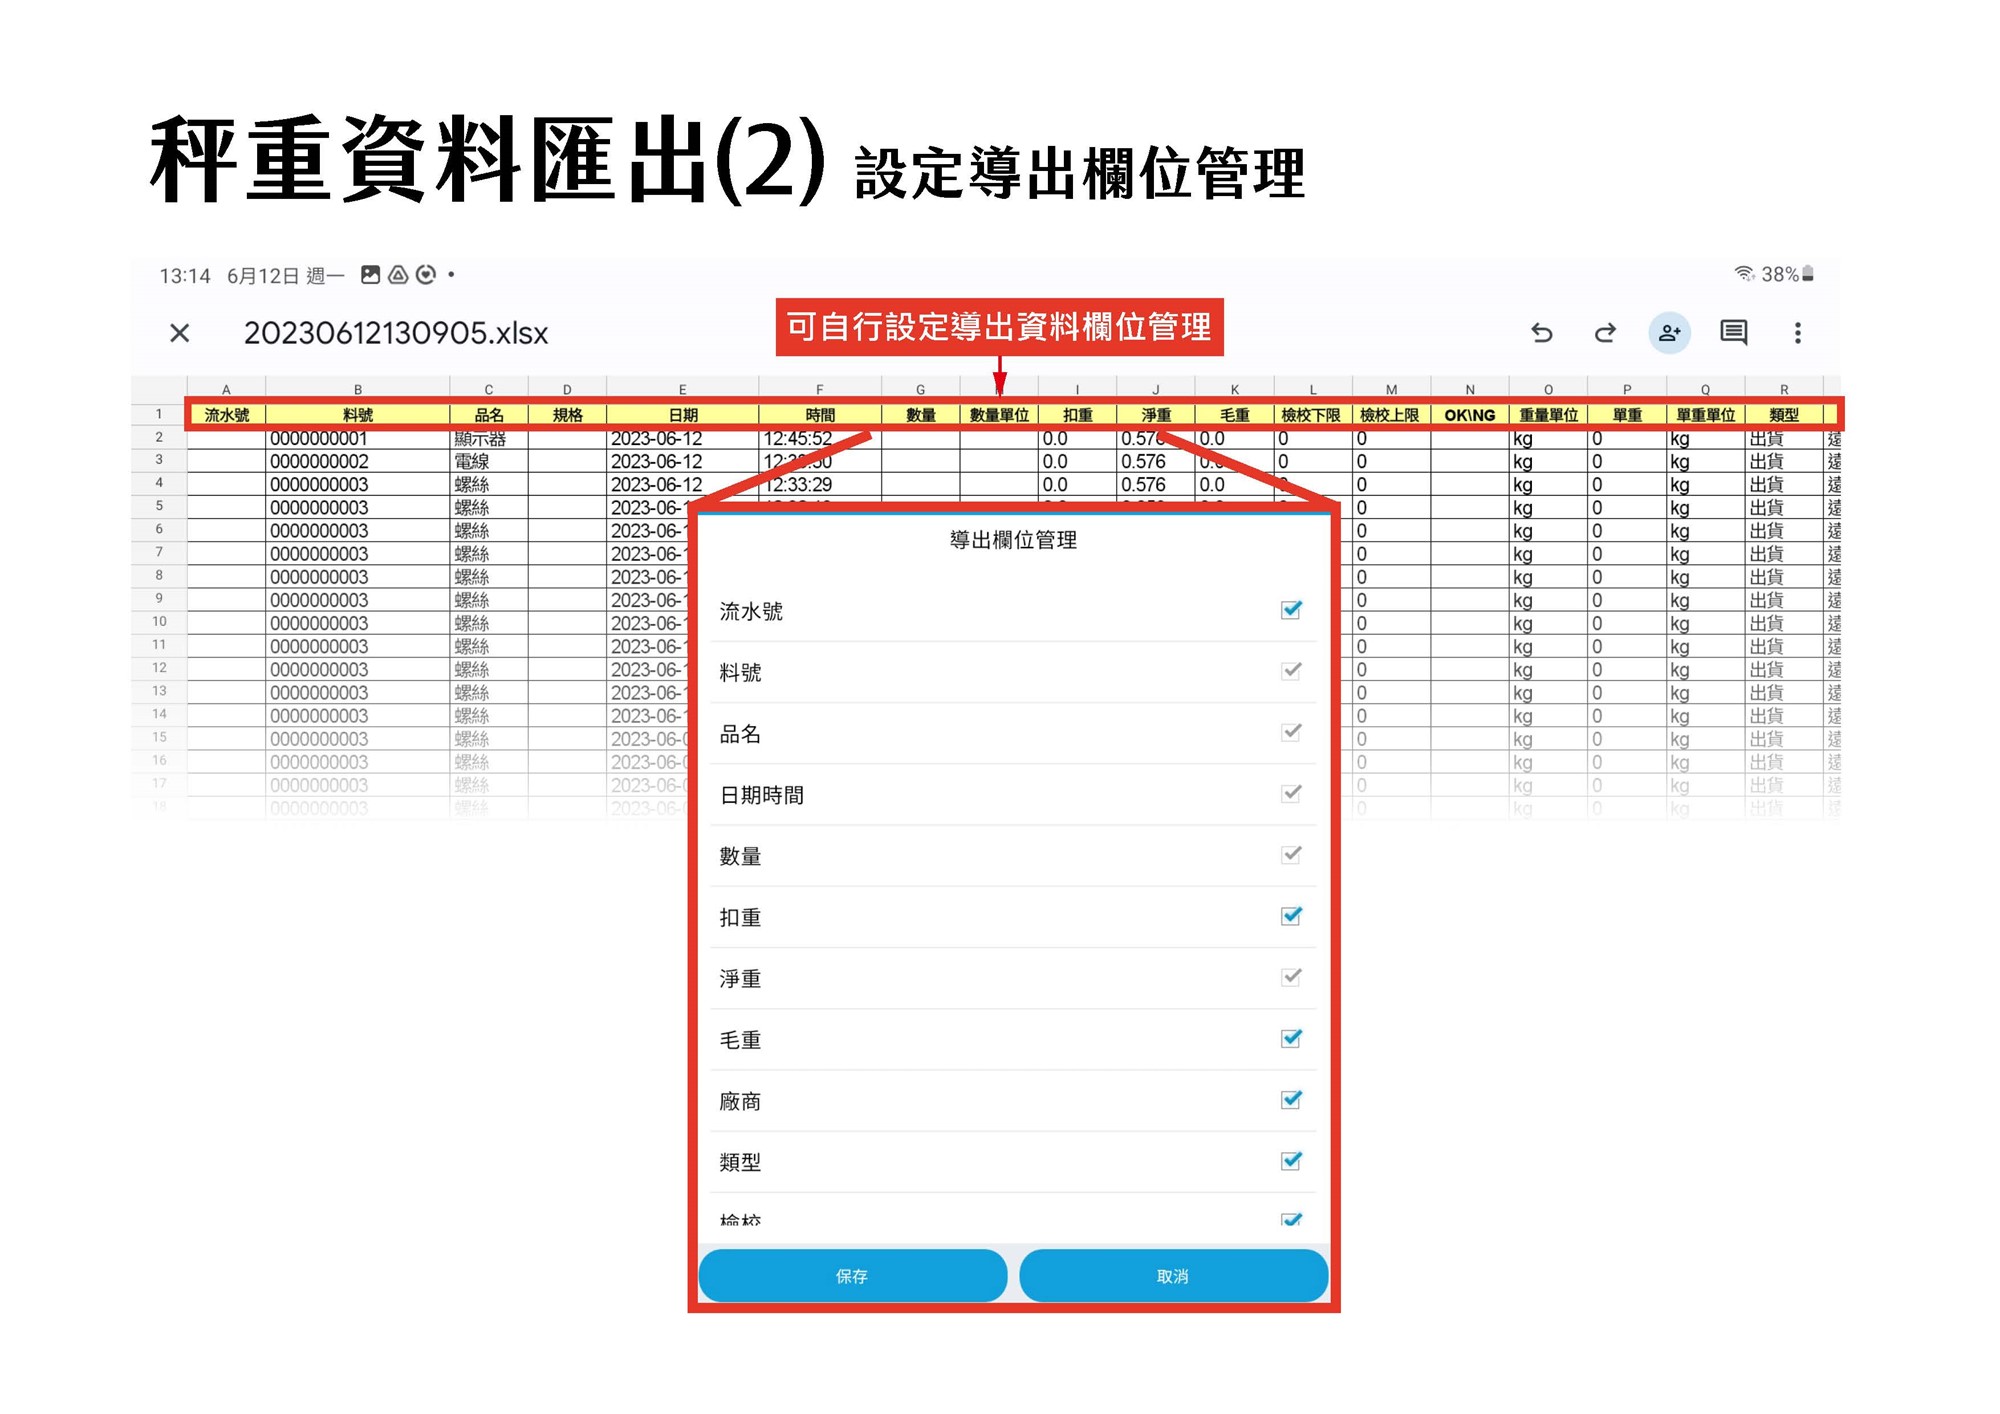This screenshot has height=1414, width=2000.
Task: Select the 數量單位 header cell
Action: (999, 414)
